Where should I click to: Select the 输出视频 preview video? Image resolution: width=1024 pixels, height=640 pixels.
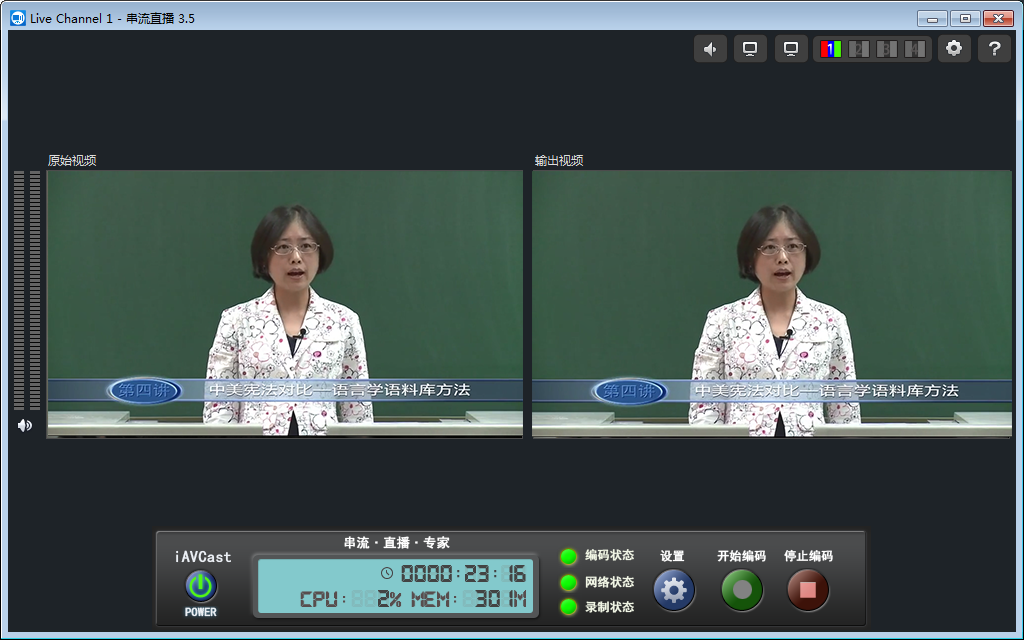[x=772, y=304]
